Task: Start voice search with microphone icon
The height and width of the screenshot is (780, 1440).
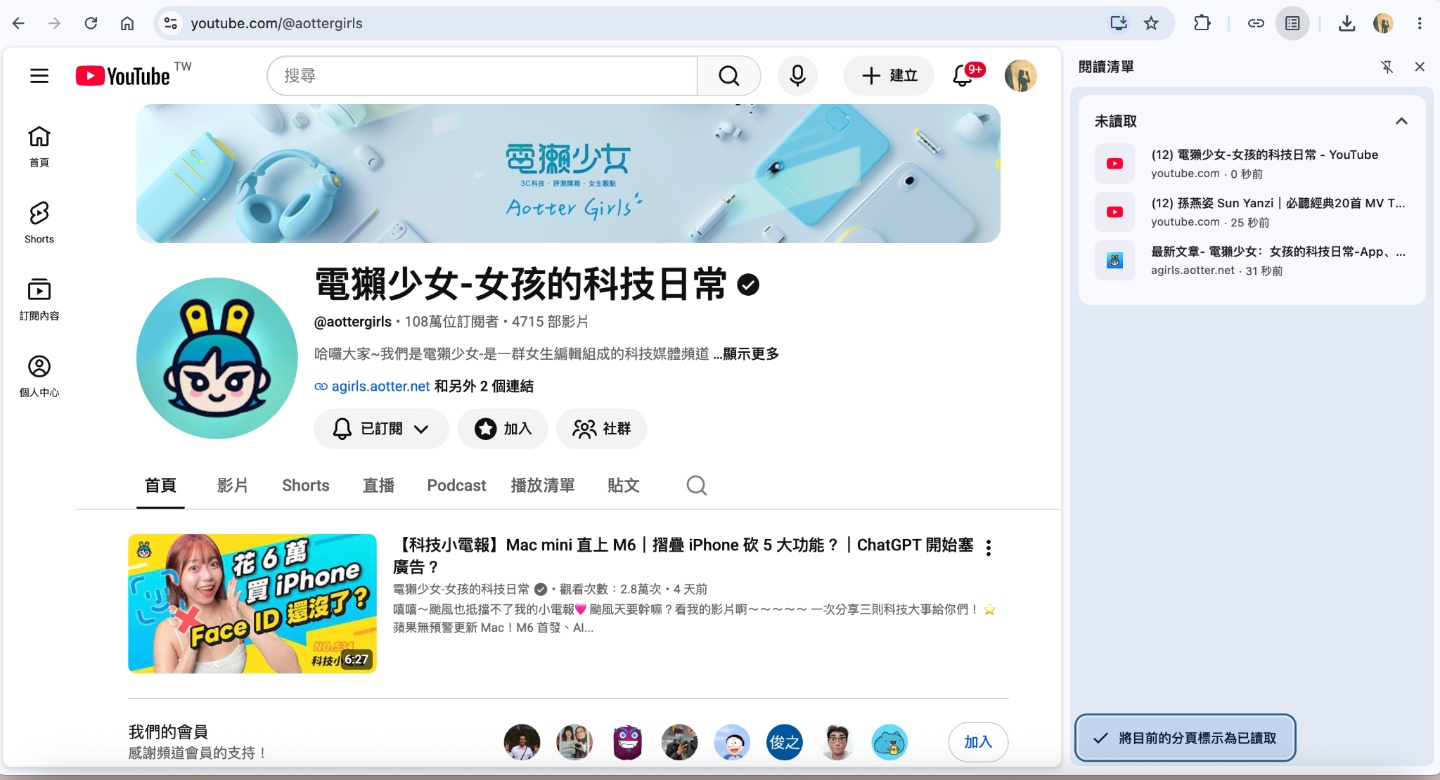Action: click(x=797, y=76)
